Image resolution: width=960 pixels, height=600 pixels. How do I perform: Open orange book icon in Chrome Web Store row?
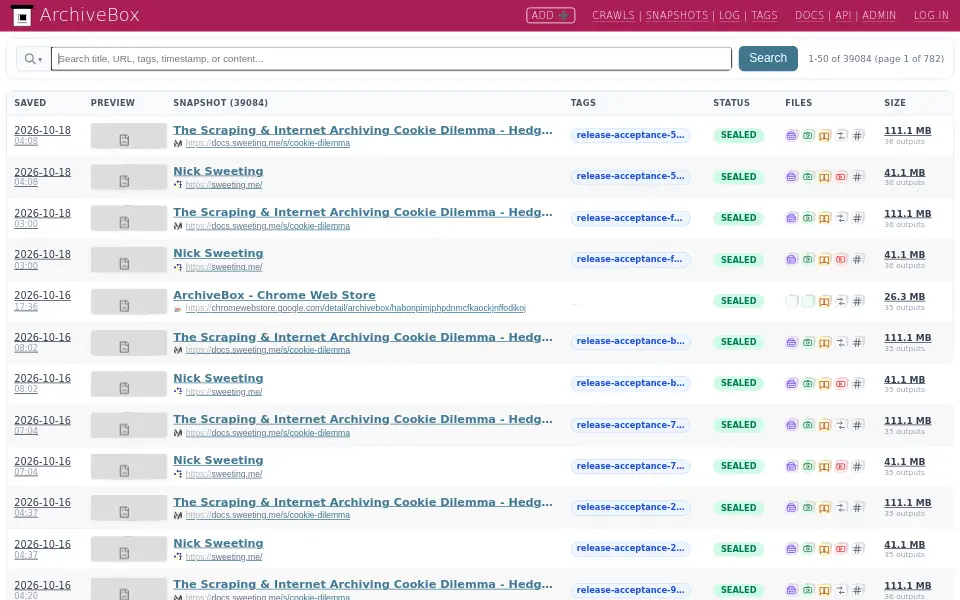click(x=824, y=301)
